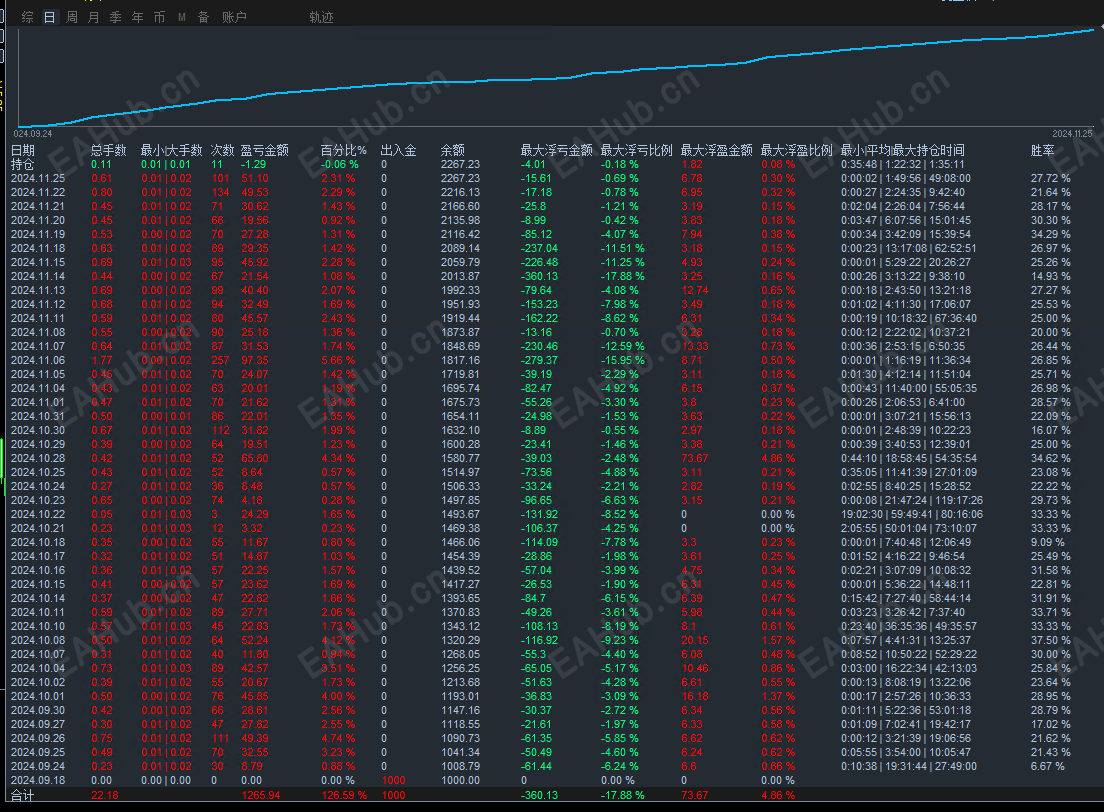Viewport: 1104px width, 812px height.
Task: Select the 2024.11.14 date row
Action: [38, 276]
